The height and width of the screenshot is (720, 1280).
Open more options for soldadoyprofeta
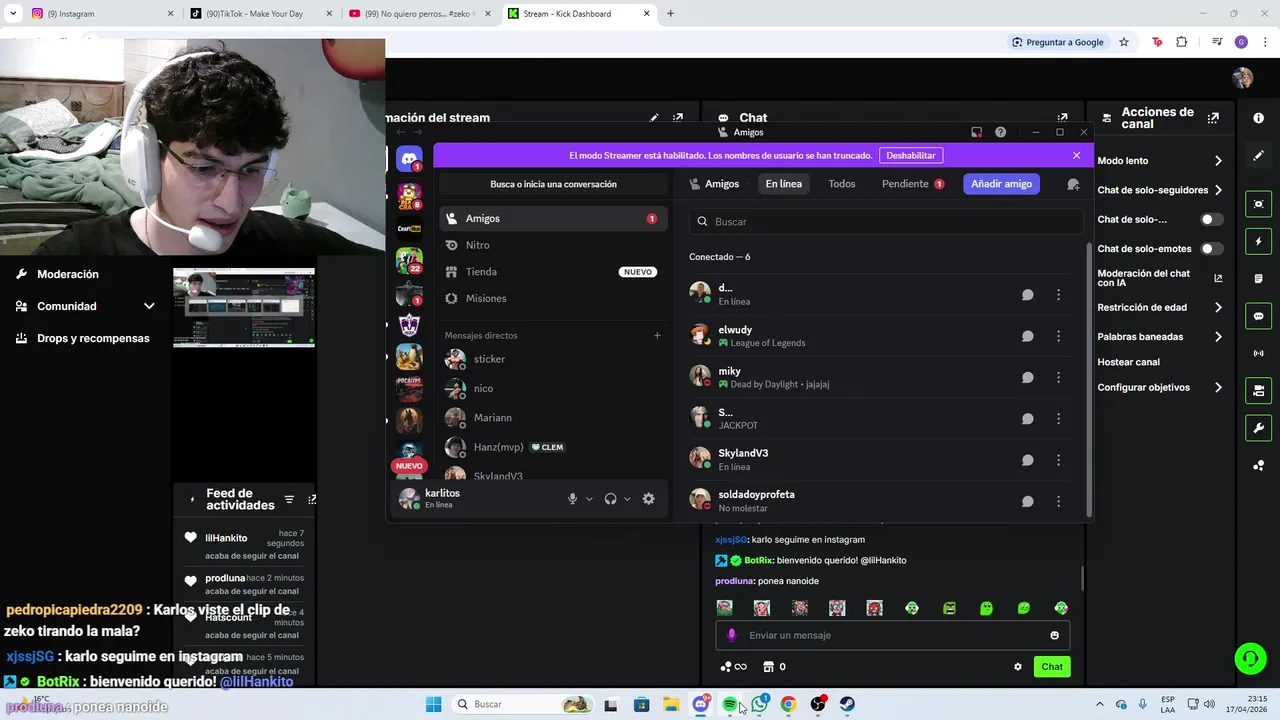point(1058,502)
